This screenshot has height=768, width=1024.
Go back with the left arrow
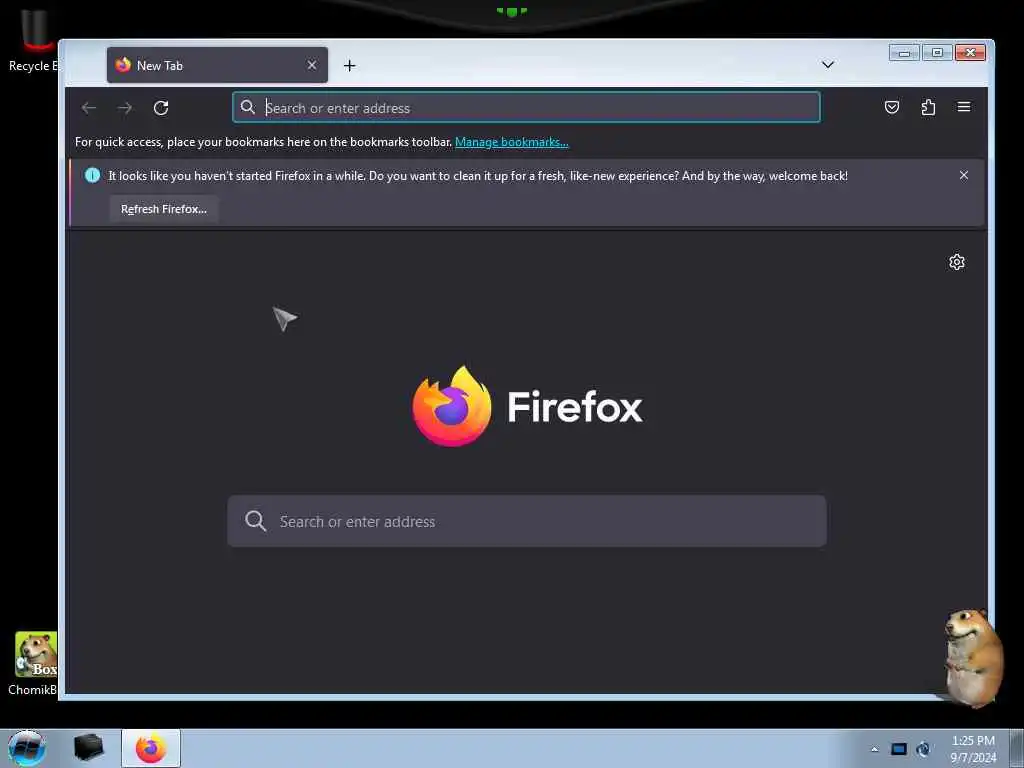(89, 108)
